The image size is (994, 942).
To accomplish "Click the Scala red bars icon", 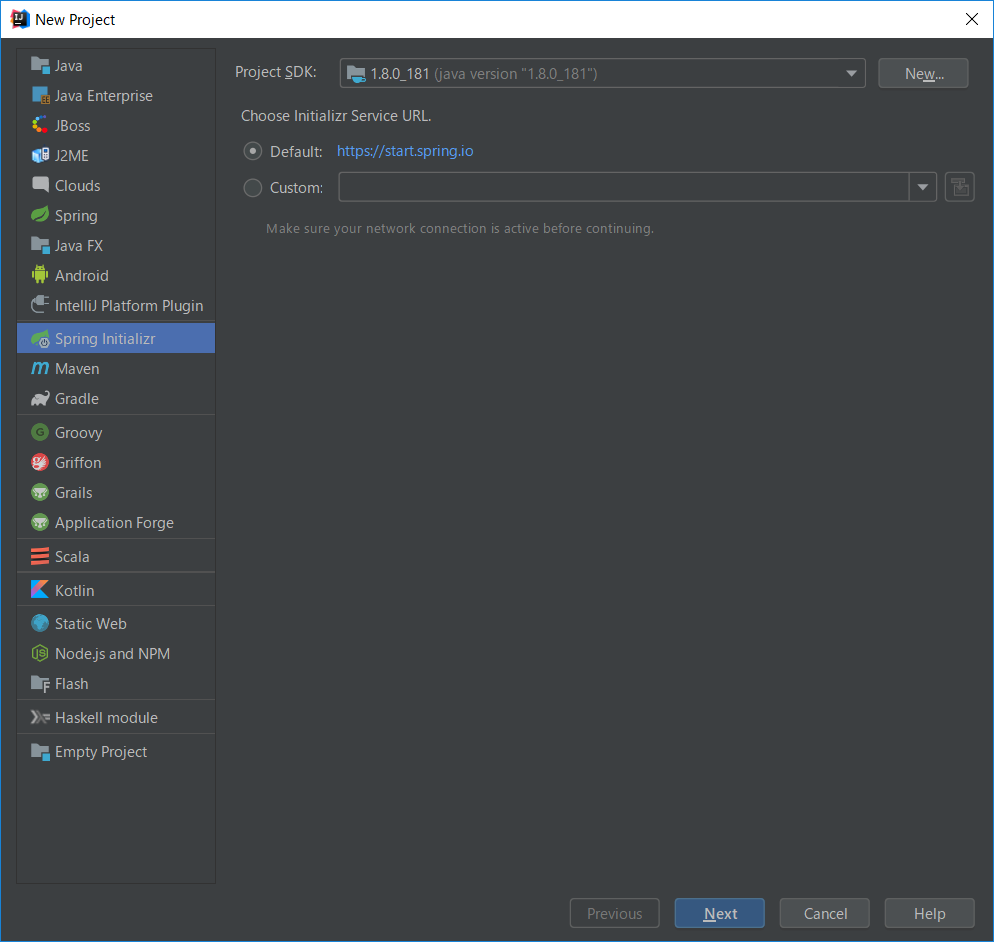I will click(x=40, y=556).
